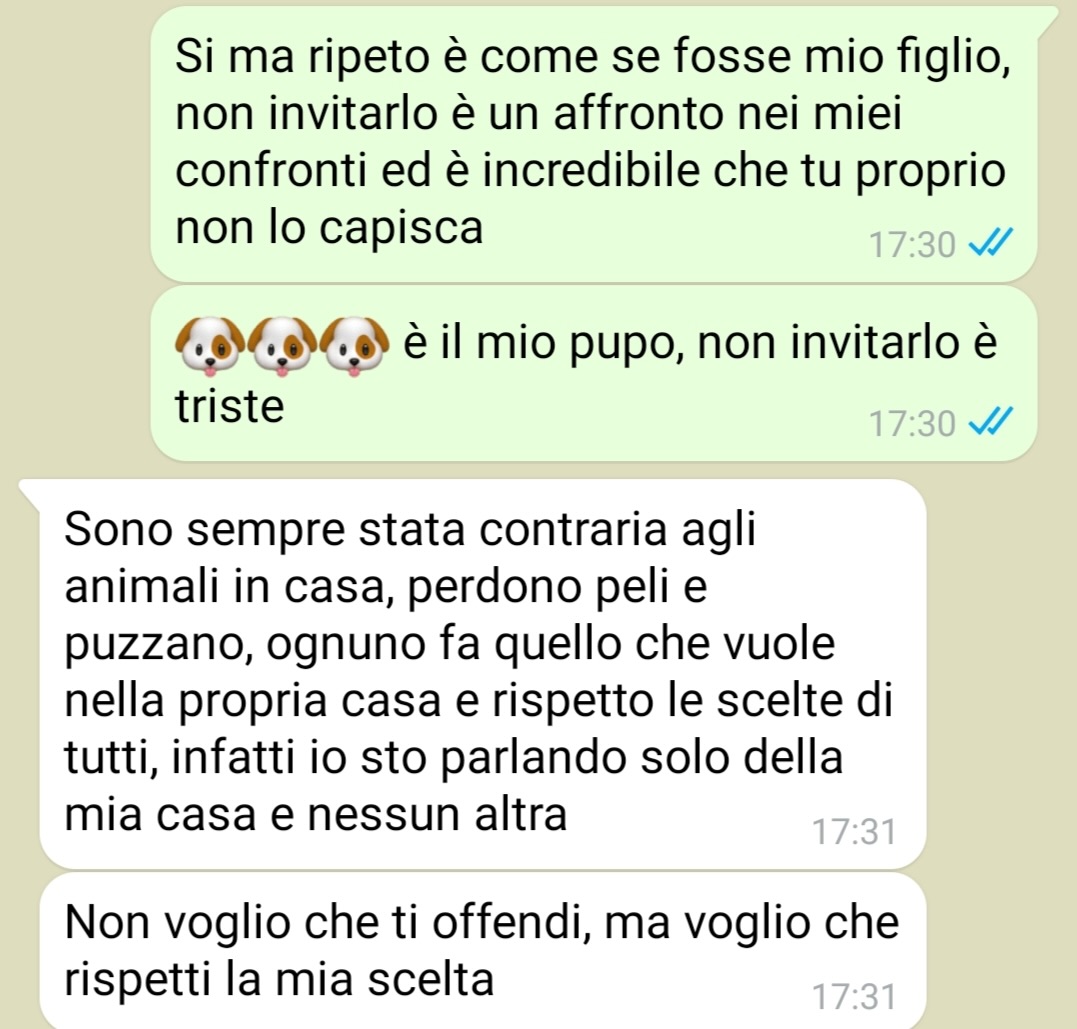Click the 17:30 timestamp on the first message
The width and height of the screenshot is (1077, 1029).
[912, 245]
